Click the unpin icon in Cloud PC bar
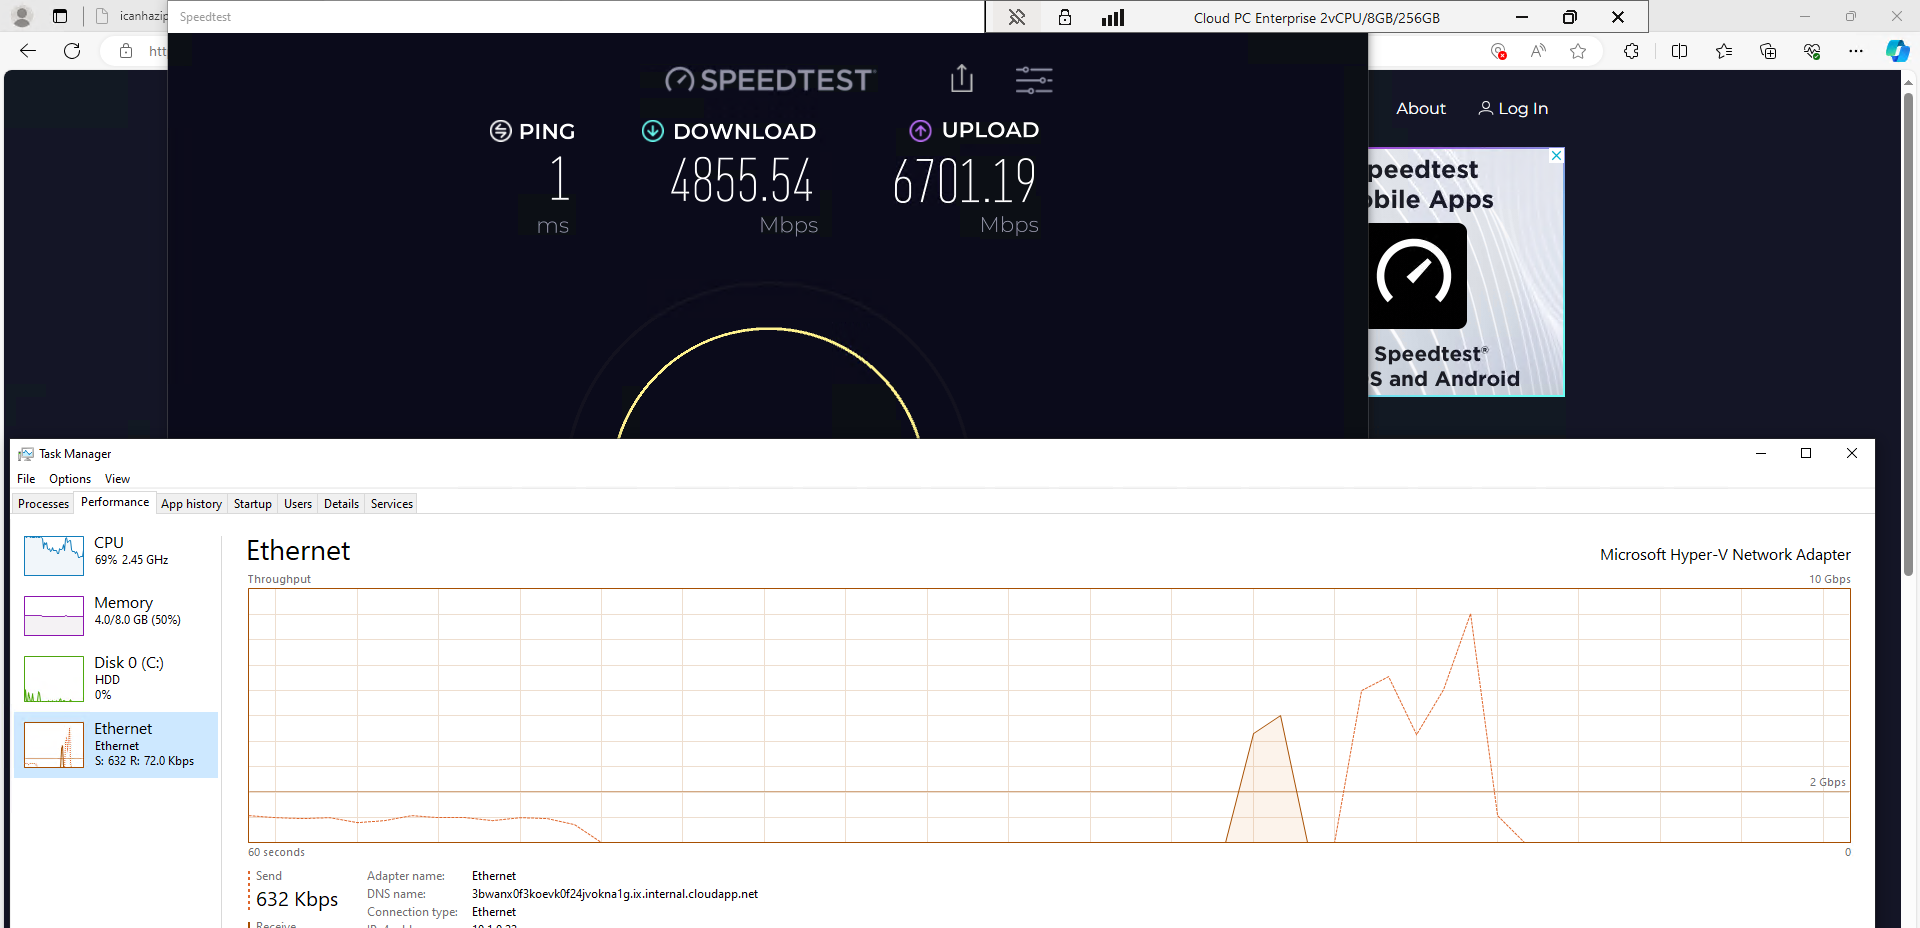1920x928 pixels. point(1017,17)
